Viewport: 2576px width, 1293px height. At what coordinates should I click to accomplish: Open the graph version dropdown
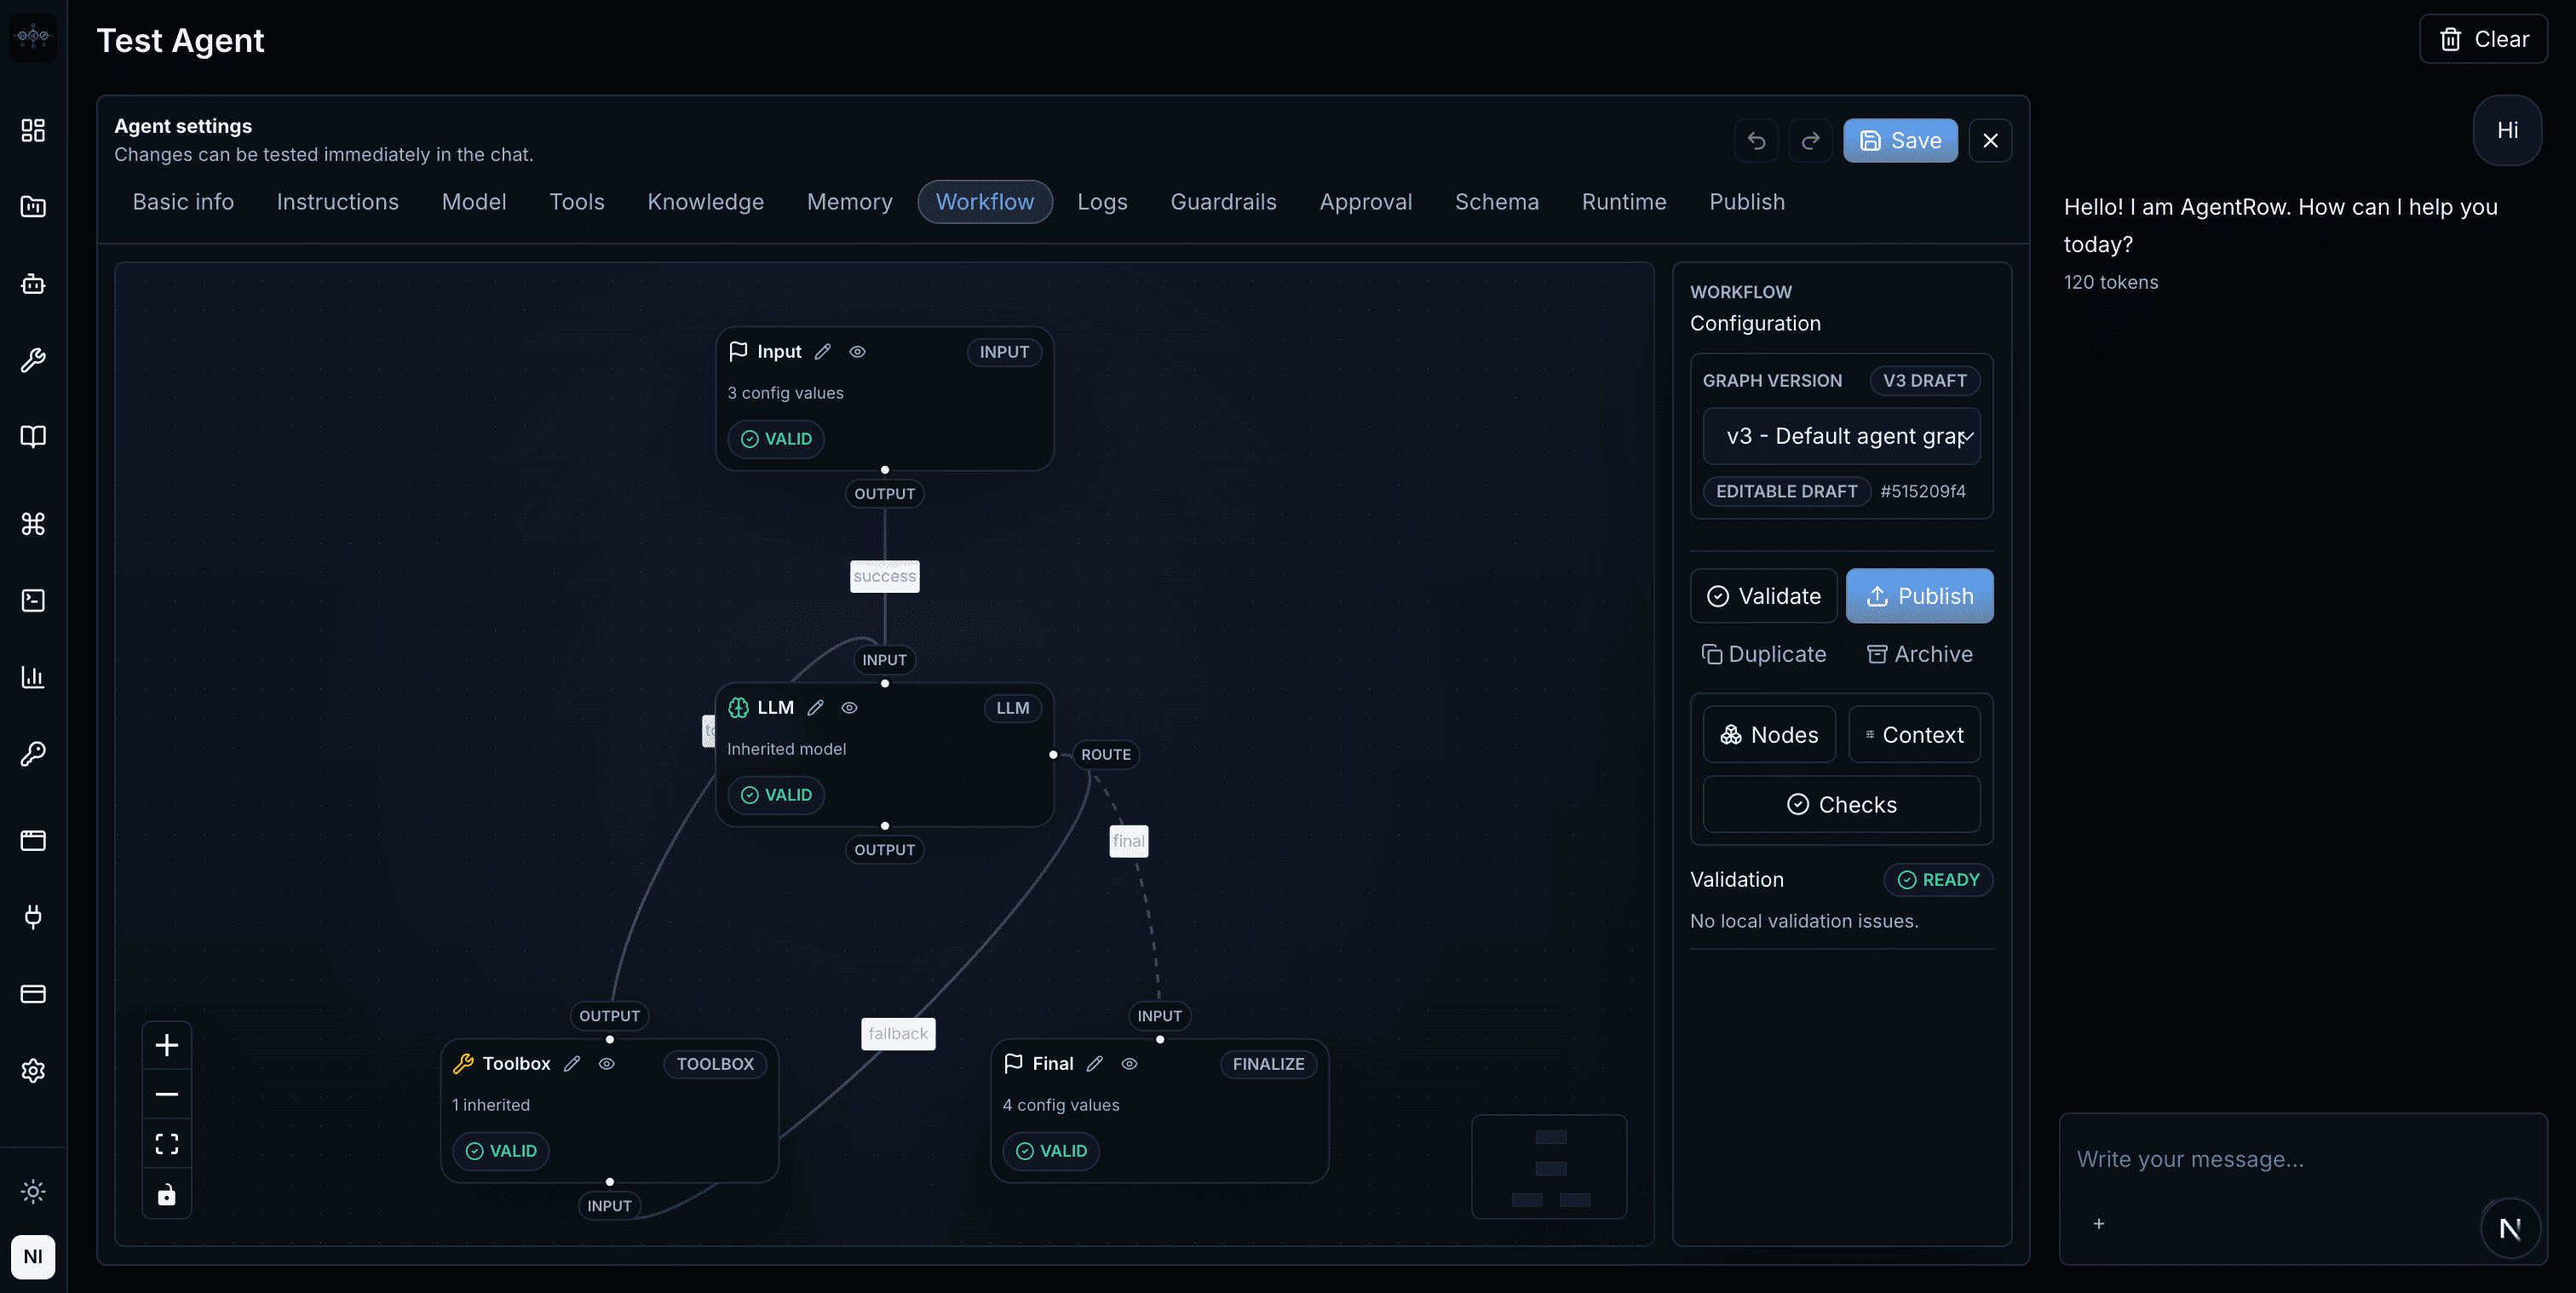(1841, 436)
